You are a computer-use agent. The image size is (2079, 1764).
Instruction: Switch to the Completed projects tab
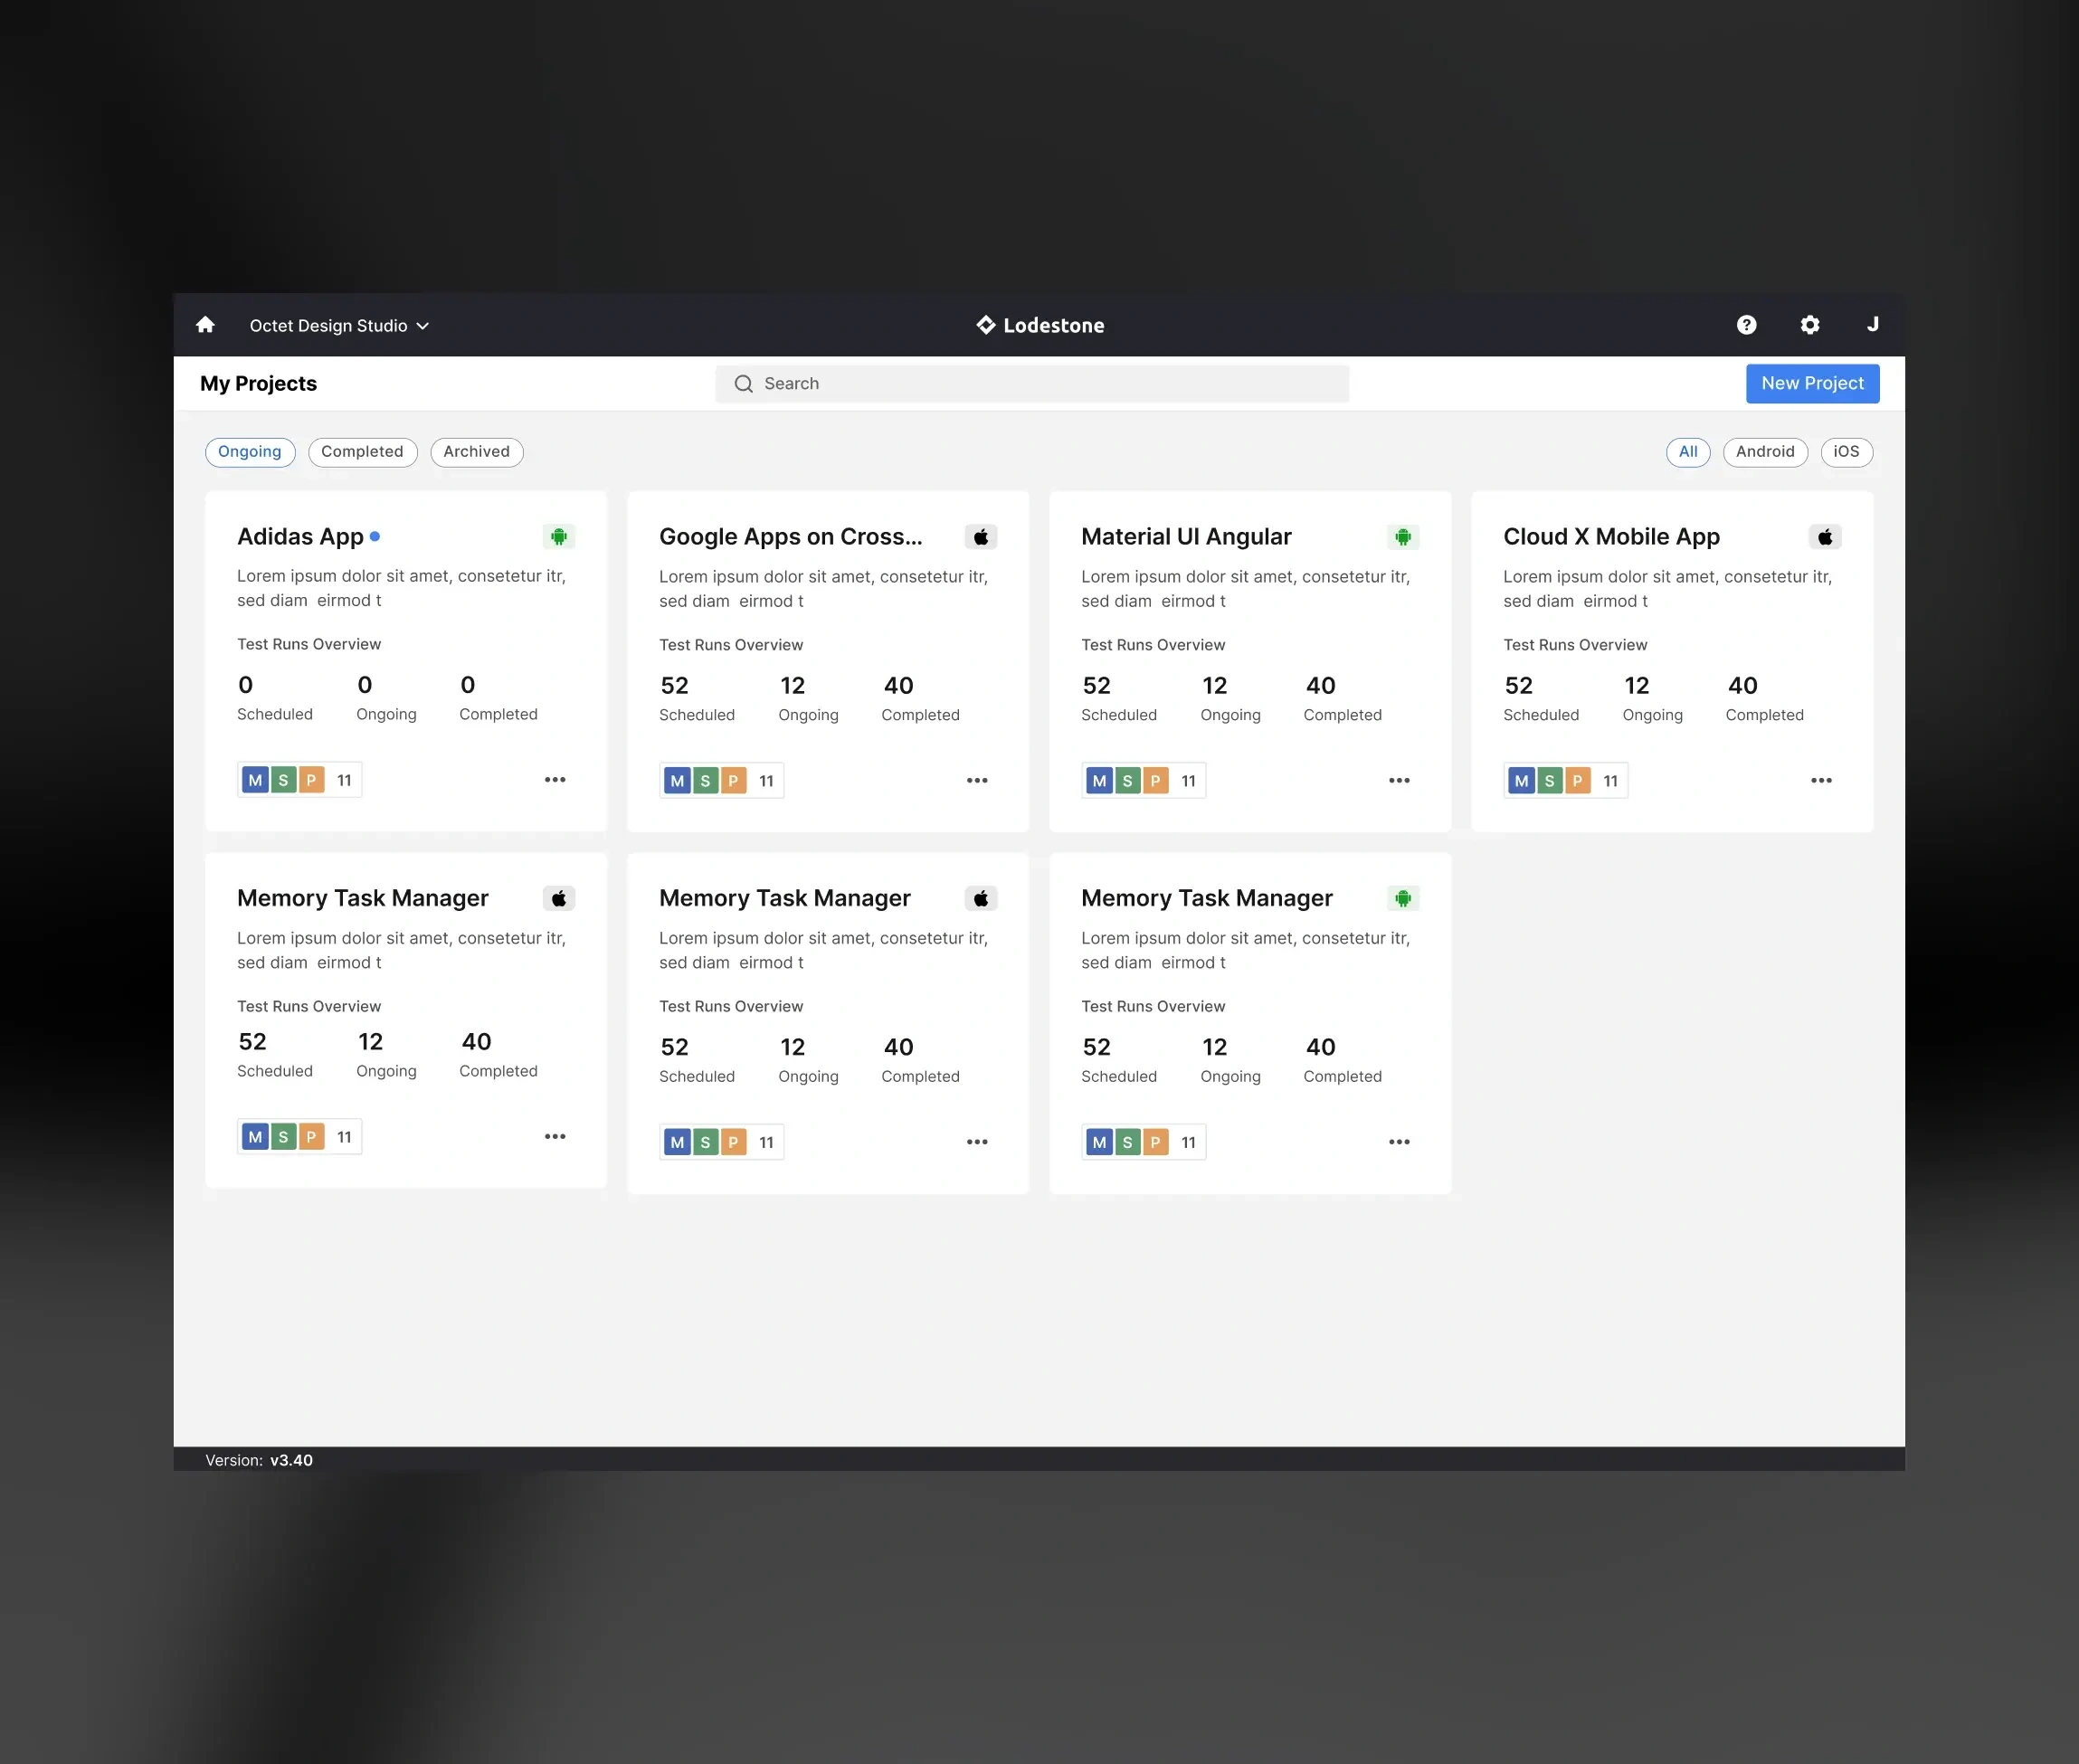coord(362,452)
